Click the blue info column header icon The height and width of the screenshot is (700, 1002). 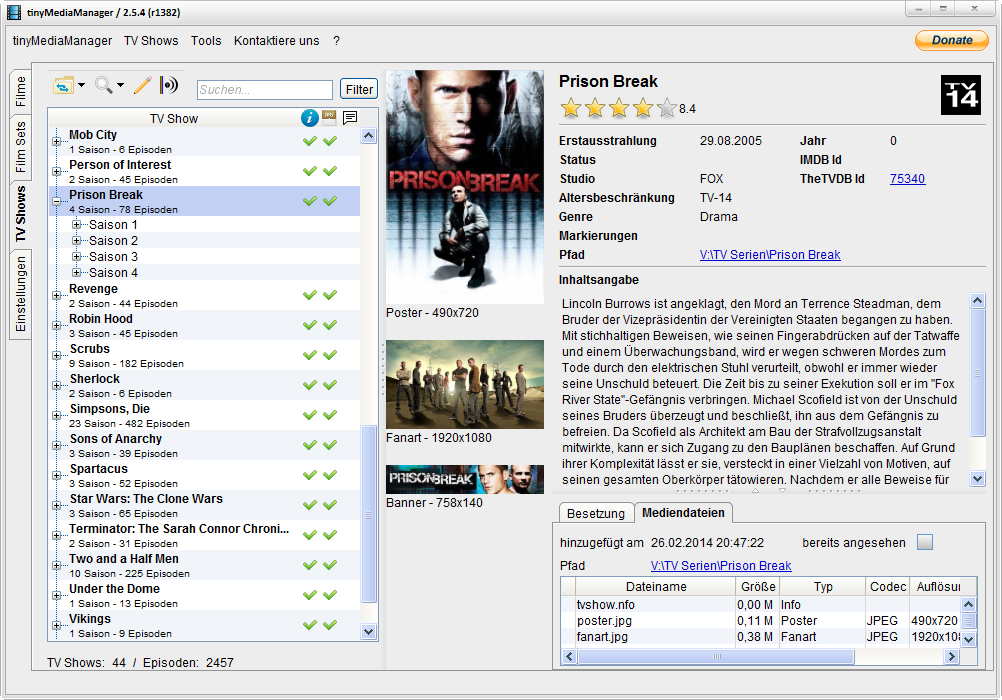pos(310,118)
